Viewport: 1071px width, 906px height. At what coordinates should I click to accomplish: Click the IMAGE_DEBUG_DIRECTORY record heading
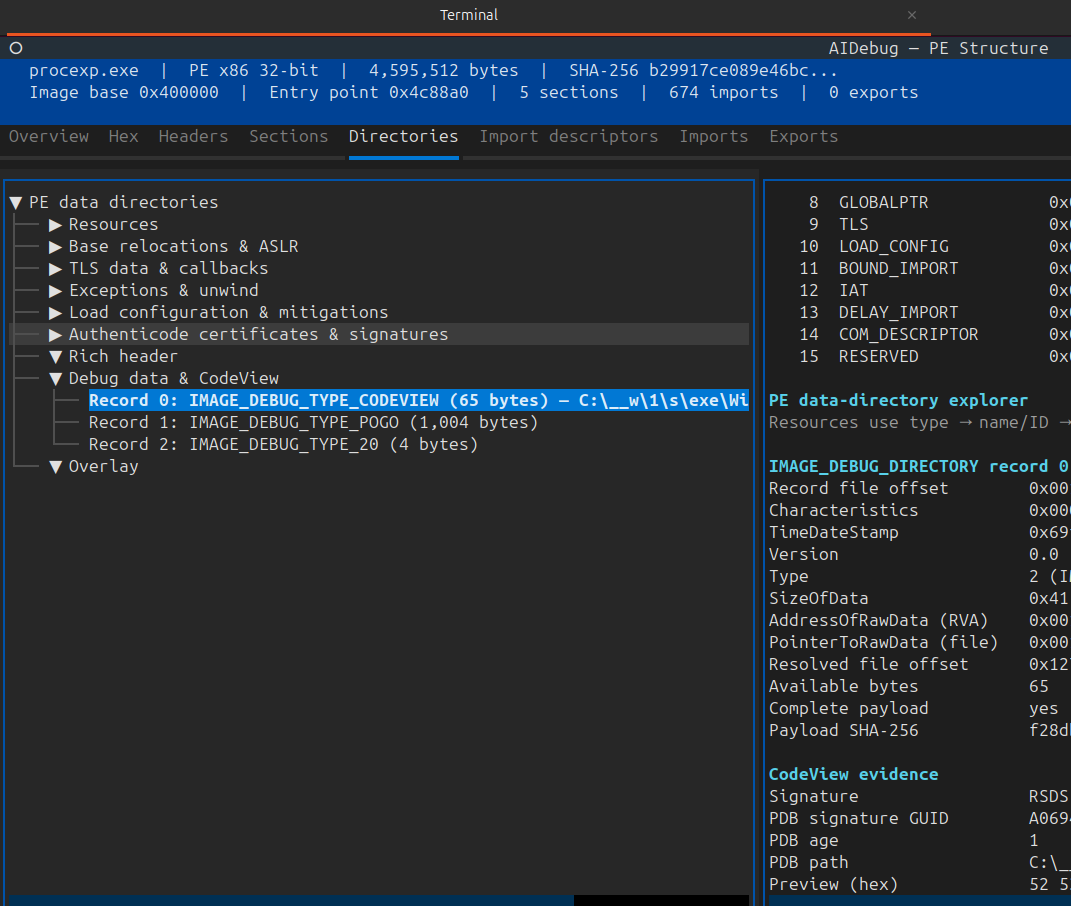(919, 467)
